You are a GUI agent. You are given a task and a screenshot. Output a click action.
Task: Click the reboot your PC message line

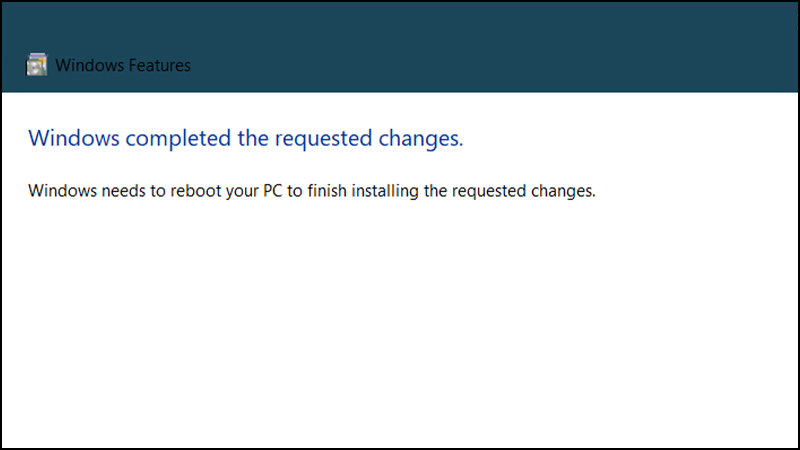pyautogui.click(x=312, y=191)
